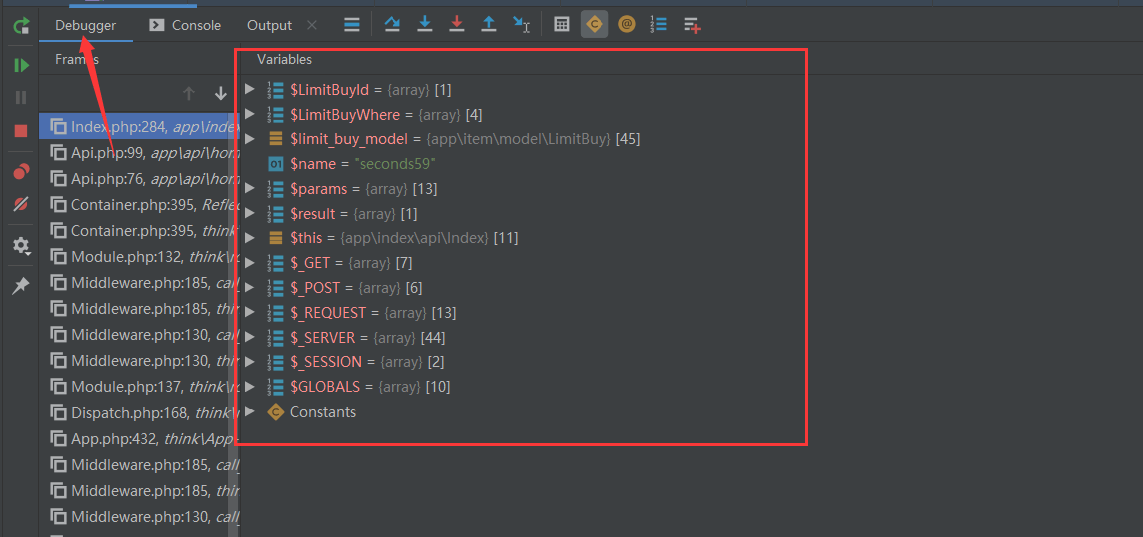Switch to the Console tab
Viewport: 1143px width, 537px height.
coord(185,26)
